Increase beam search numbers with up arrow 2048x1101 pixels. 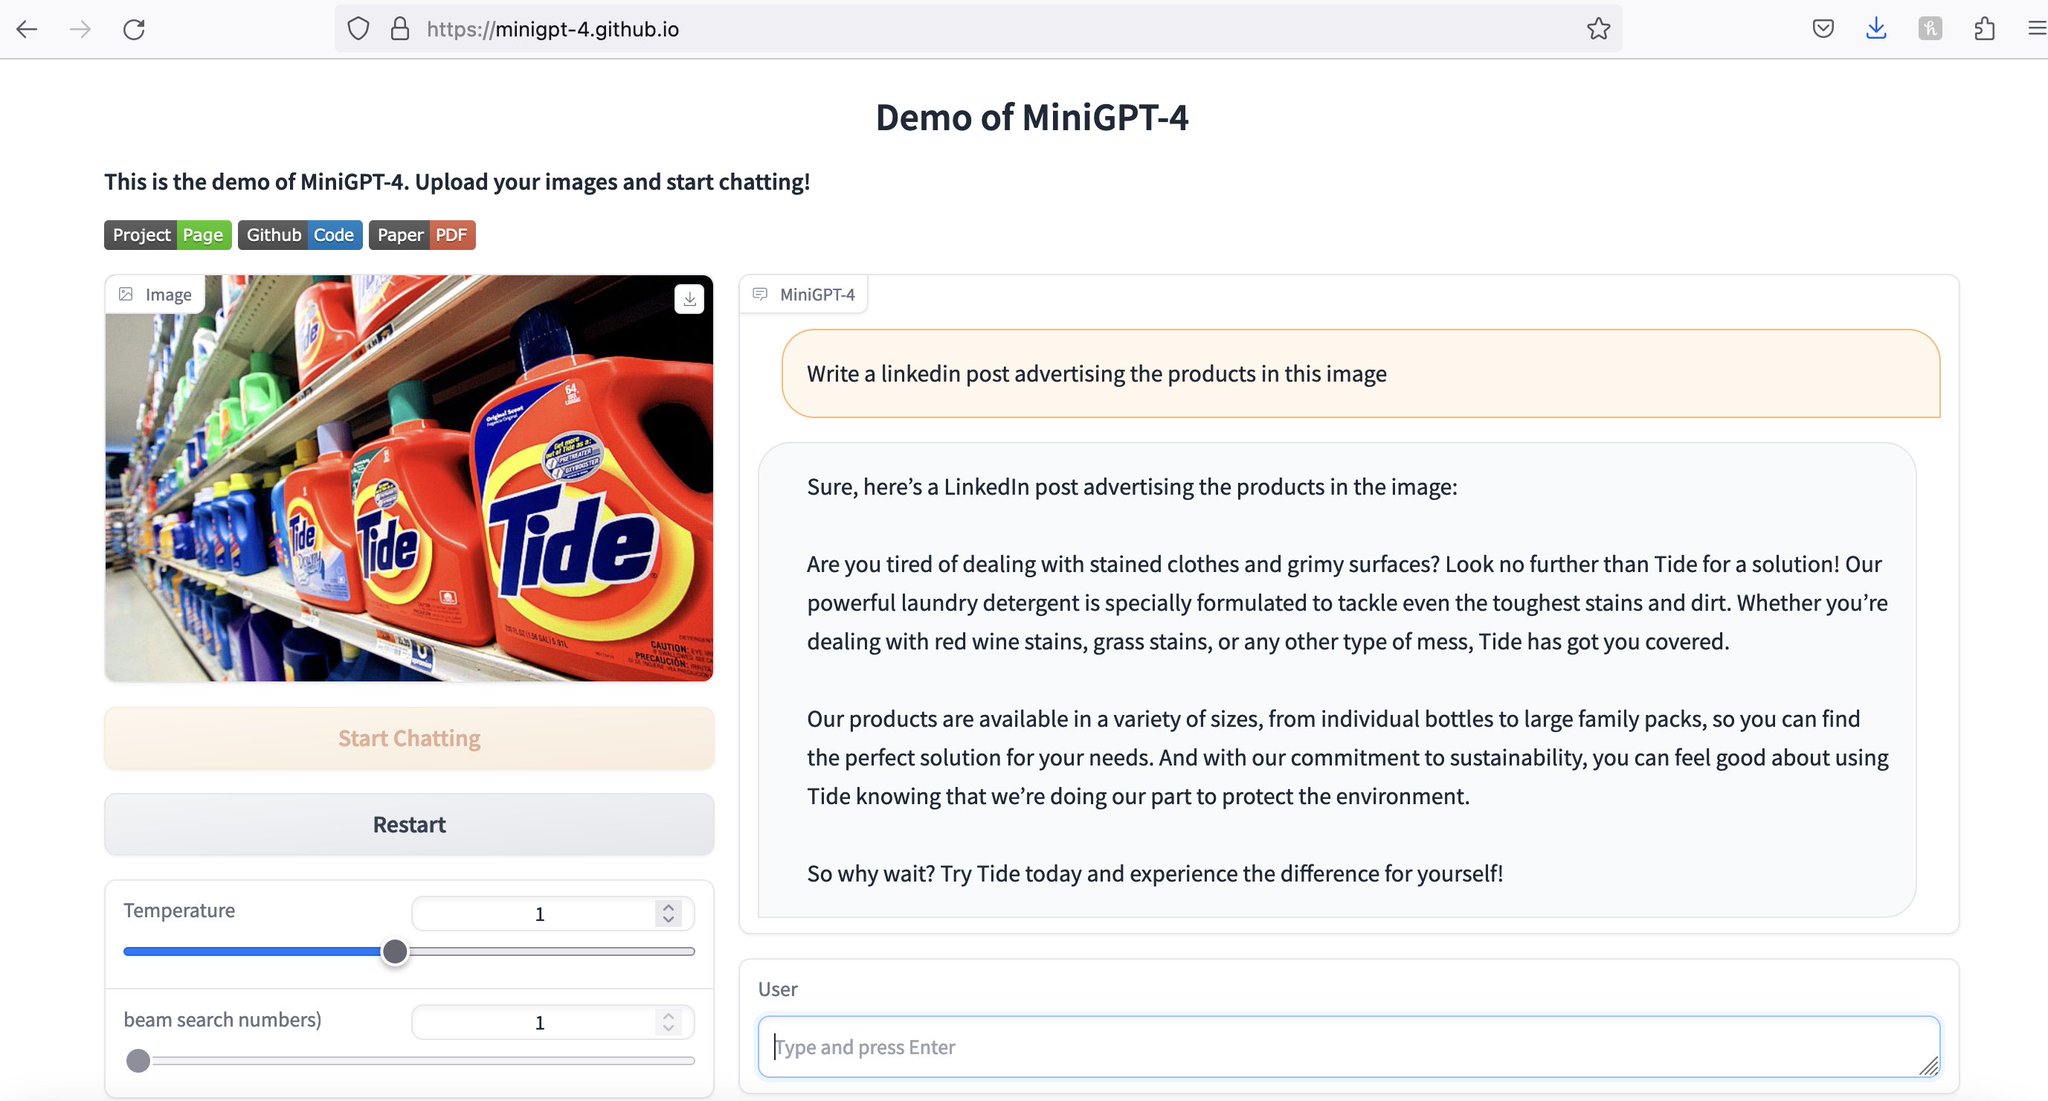point(669,1016)
